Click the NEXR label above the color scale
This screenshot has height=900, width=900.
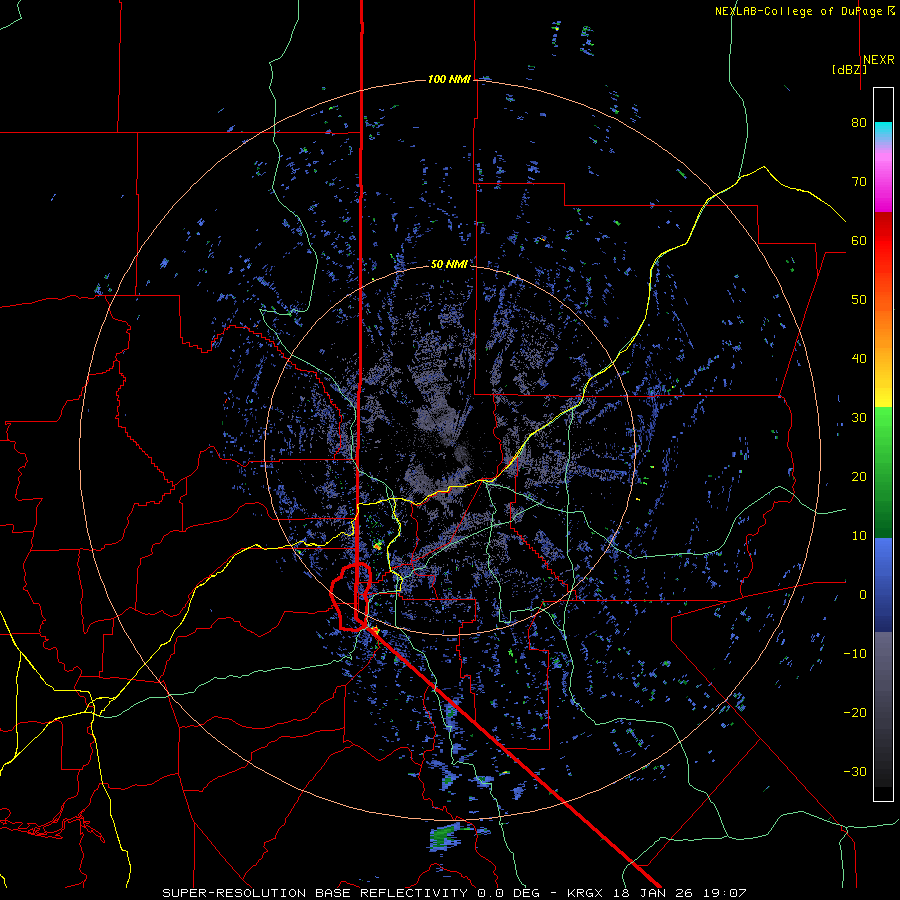click(x=879, y=60)
